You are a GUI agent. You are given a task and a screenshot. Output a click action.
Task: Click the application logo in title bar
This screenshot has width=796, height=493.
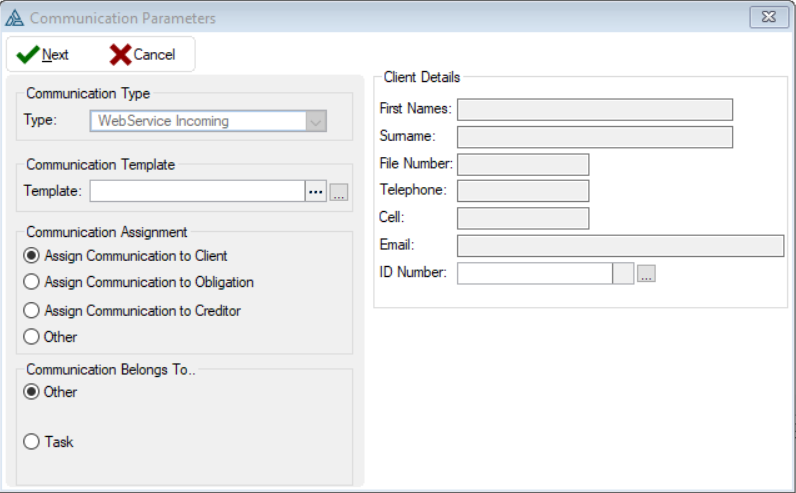(x=15, y=18)
